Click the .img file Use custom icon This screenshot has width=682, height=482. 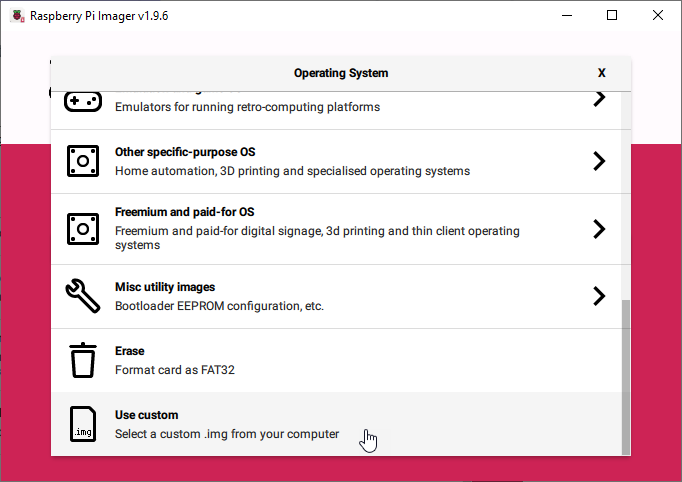coord(83,424)
